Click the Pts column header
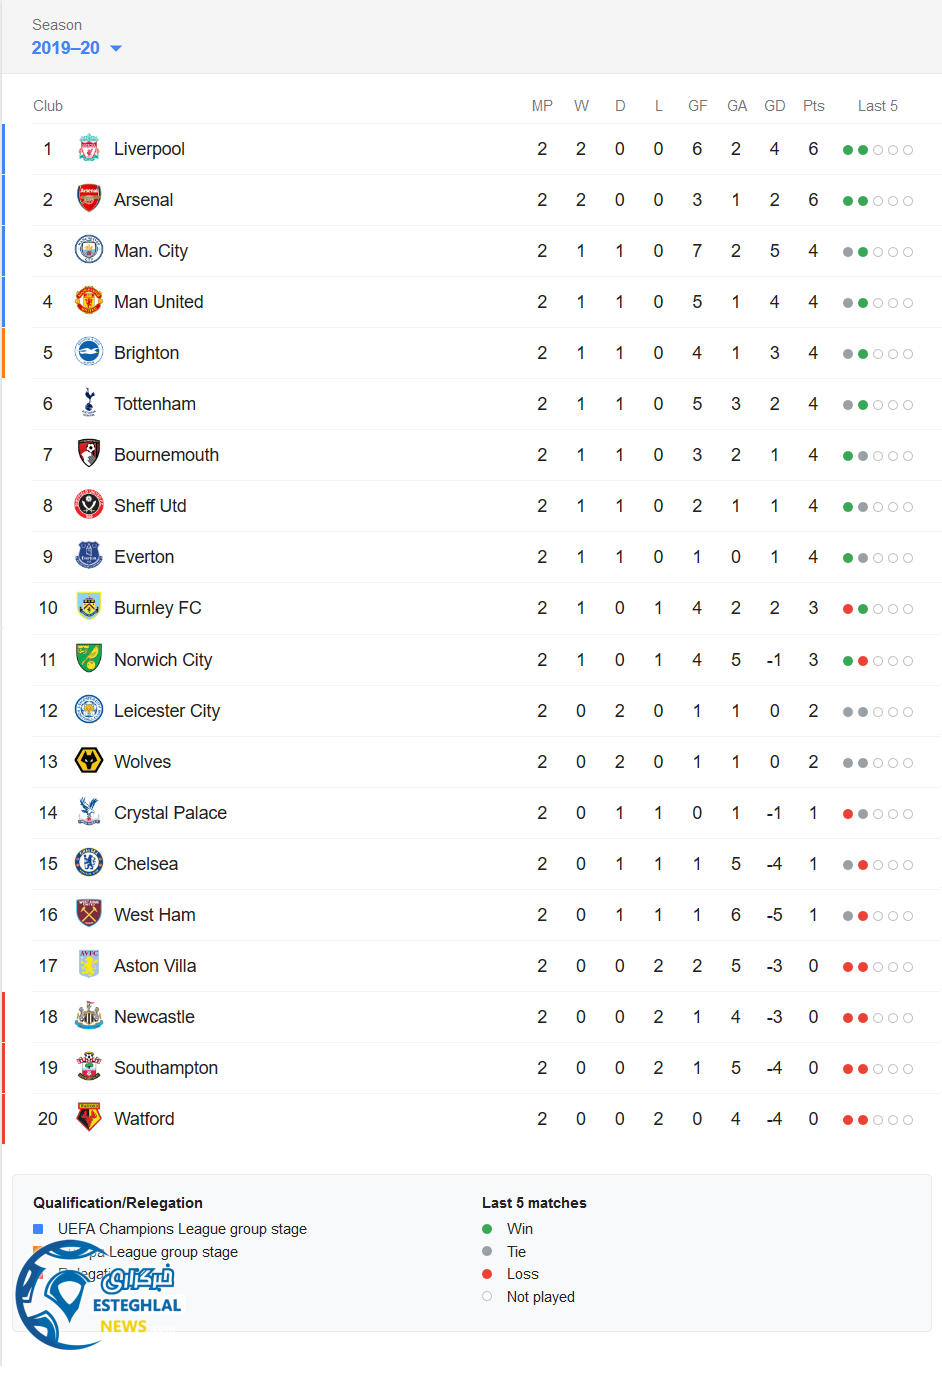Viewport: 942px width, 1377px height. tap(814, 106)
